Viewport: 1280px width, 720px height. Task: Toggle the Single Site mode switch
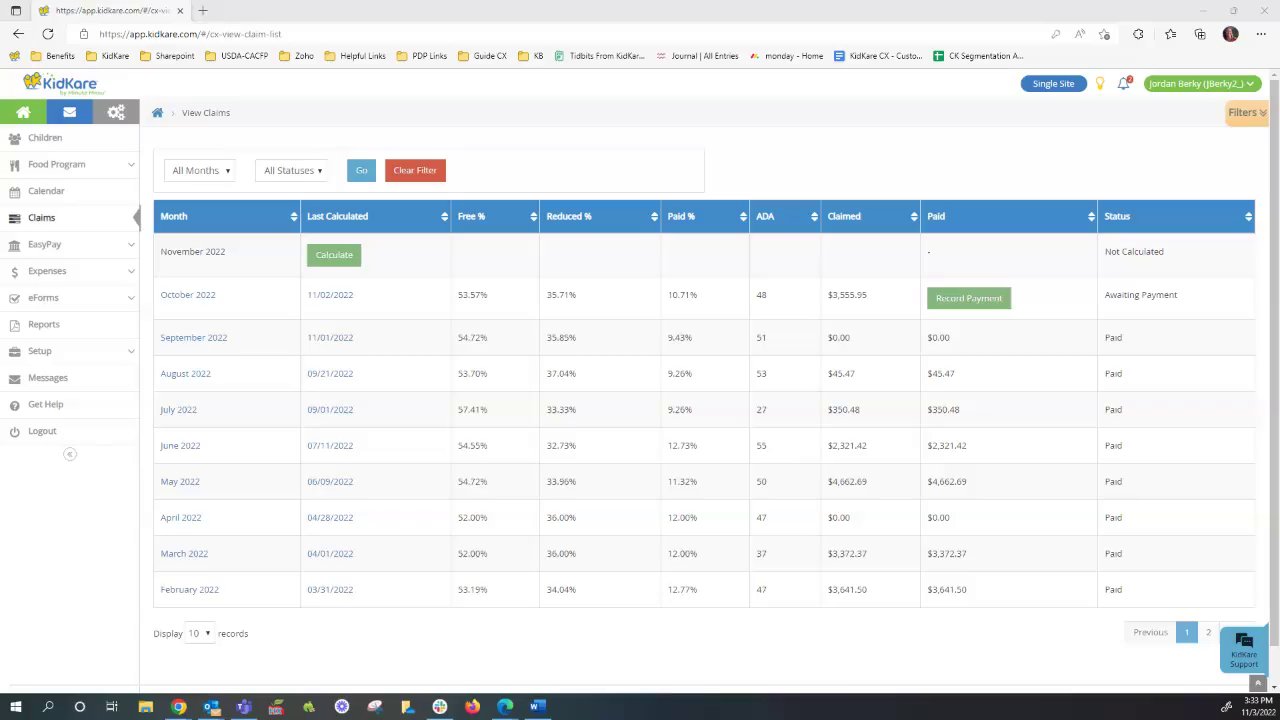coord(1053,84)
